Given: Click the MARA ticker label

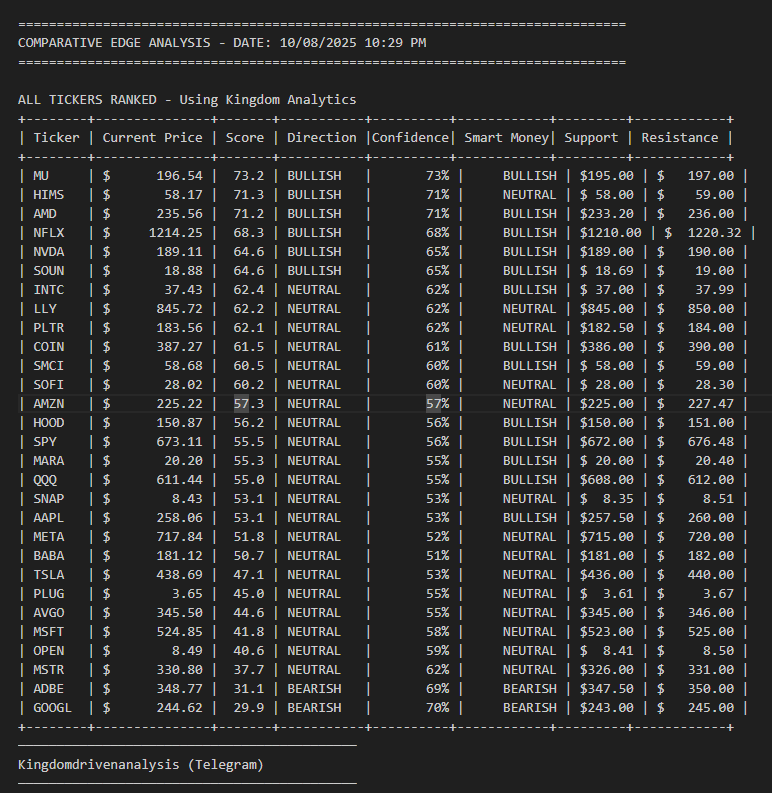Looking at the screenshot, I should coord(49,461).
